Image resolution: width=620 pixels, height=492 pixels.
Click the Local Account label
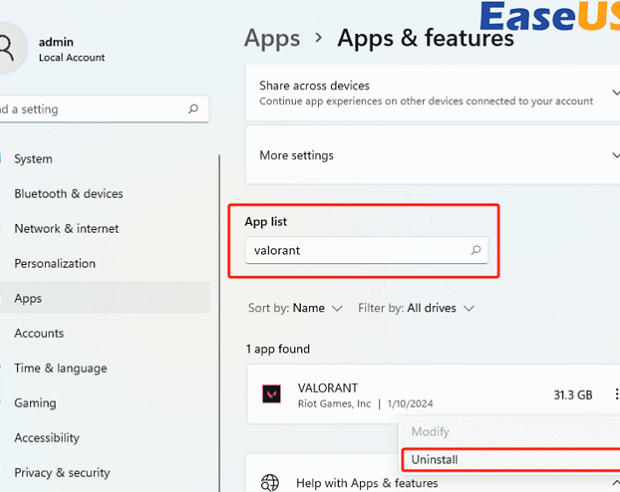click(72, 57)
